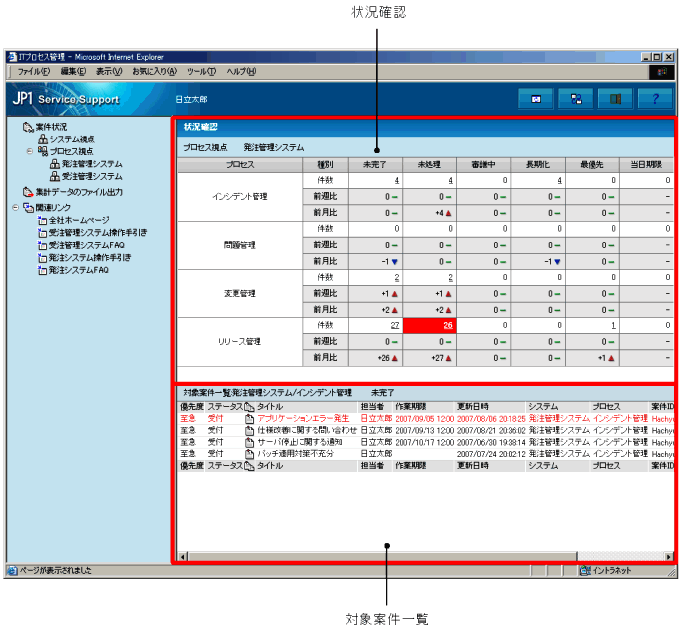Collapse the 関連リンク tree node

coord(15,207)
